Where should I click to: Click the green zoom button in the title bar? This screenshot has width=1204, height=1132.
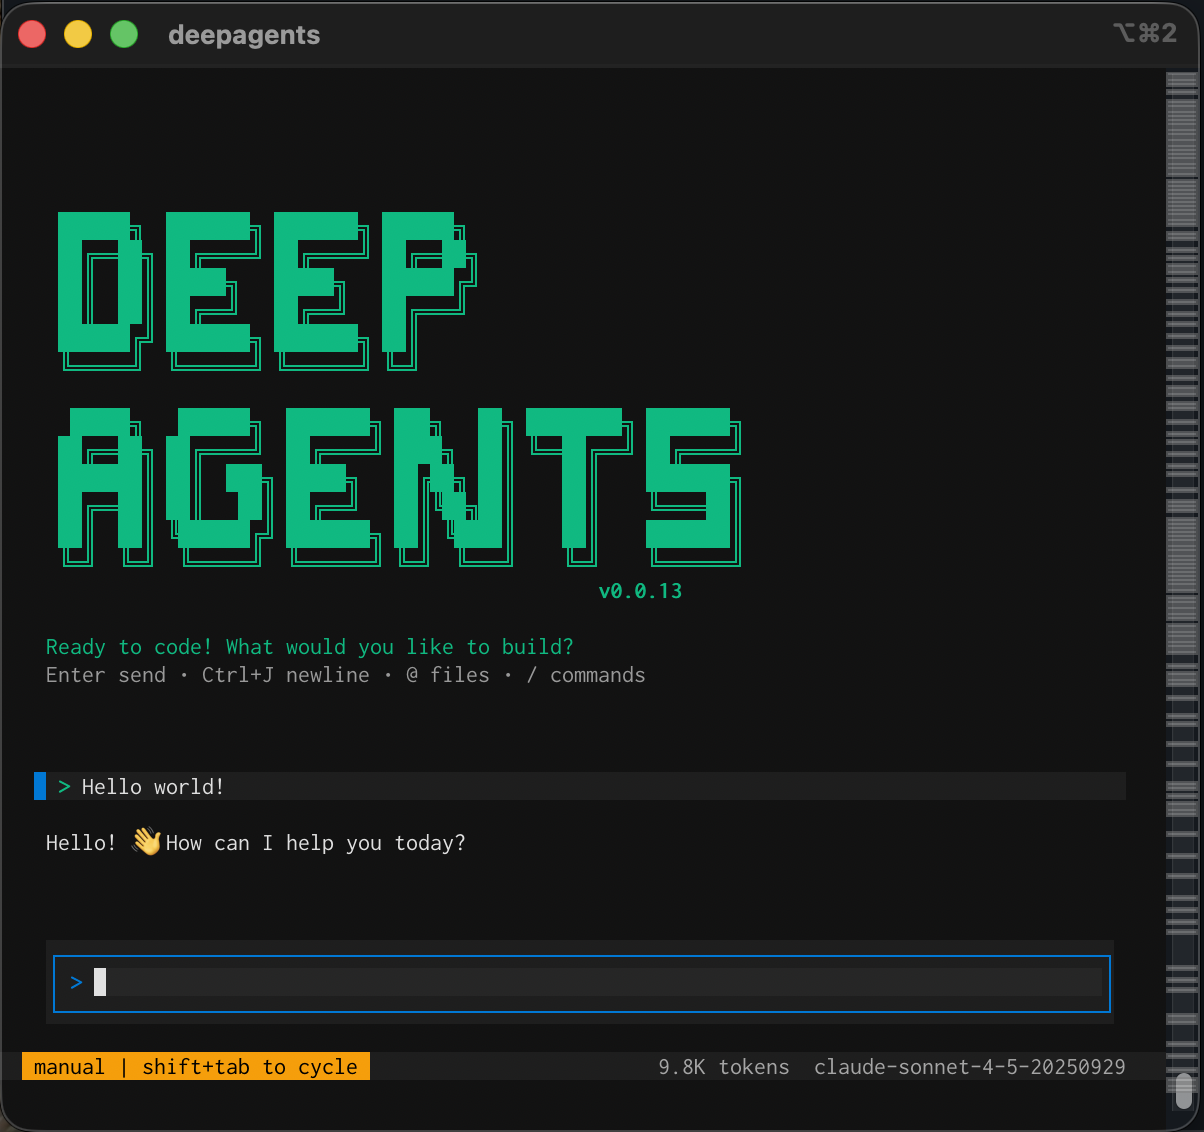coord(124,33)
